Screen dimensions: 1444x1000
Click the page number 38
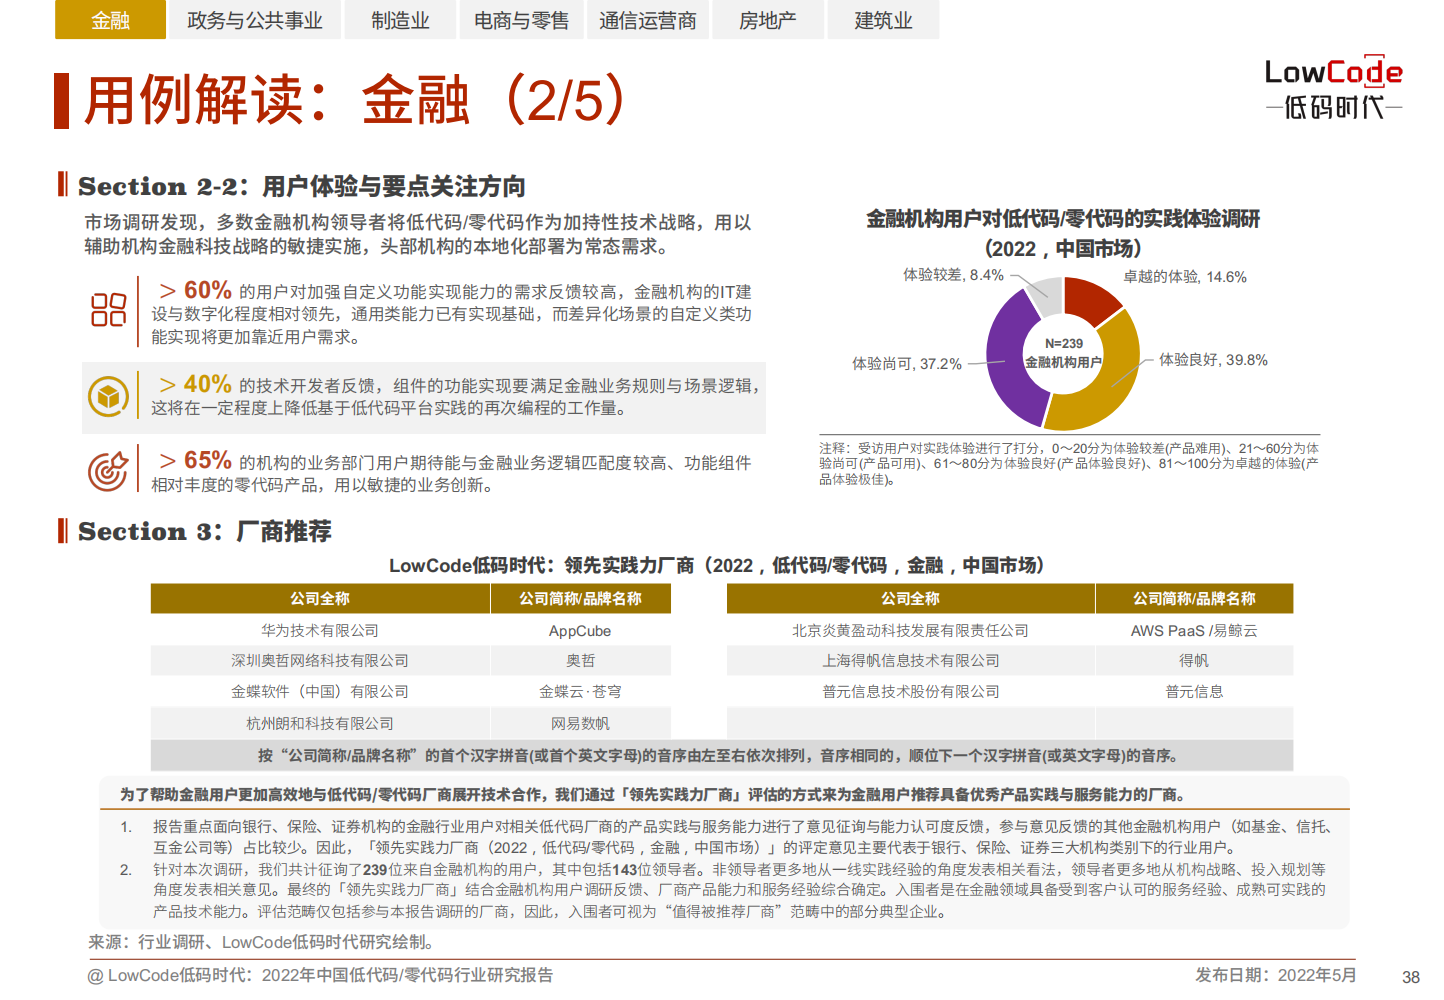click(1411, 977)
